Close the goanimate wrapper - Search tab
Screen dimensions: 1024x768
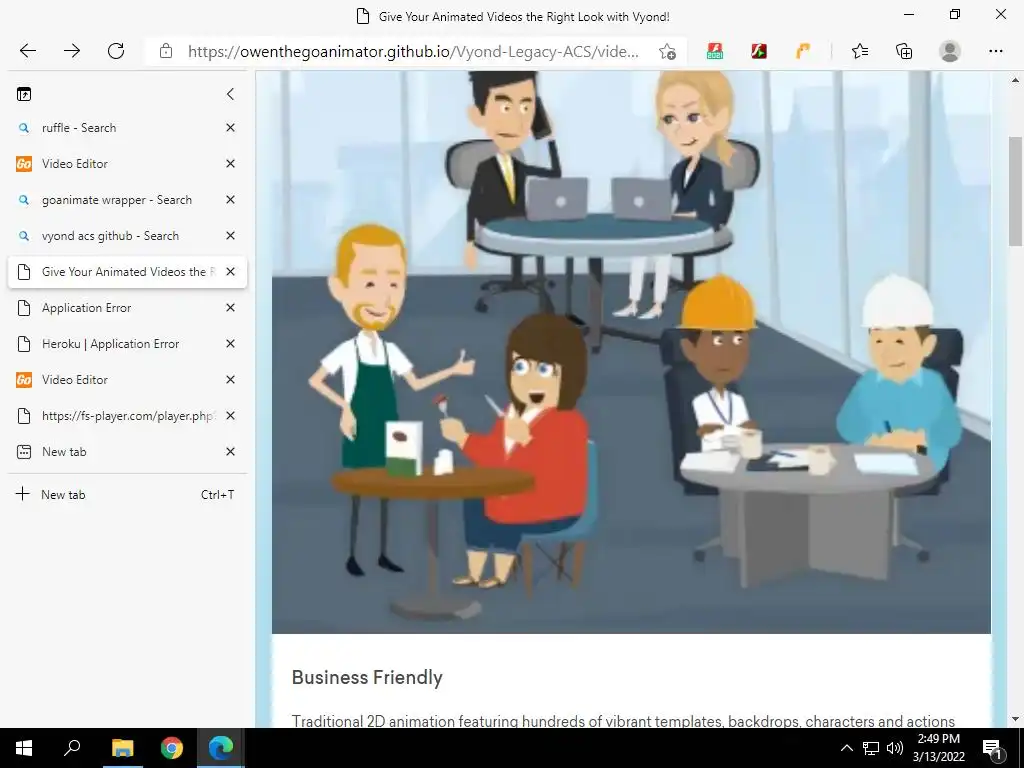[230, 200]
